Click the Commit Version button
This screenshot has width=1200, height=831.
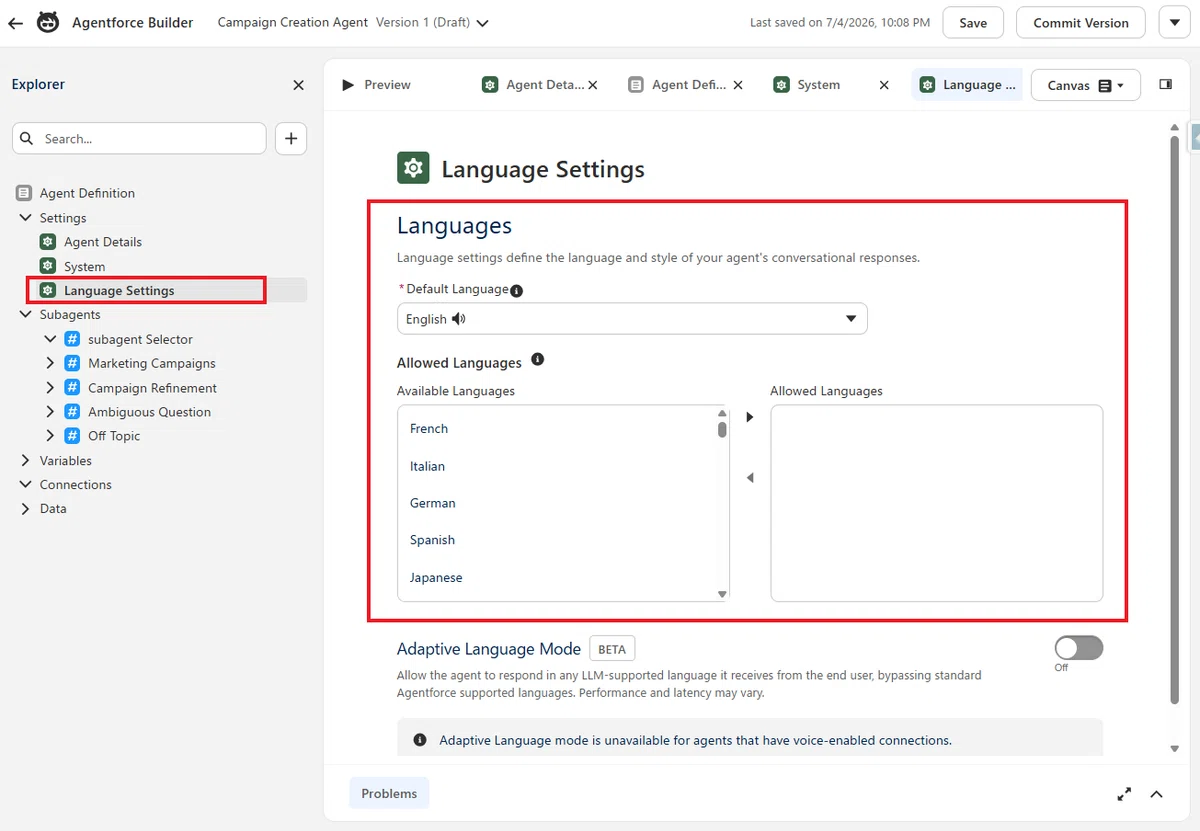click(1081, 22)
